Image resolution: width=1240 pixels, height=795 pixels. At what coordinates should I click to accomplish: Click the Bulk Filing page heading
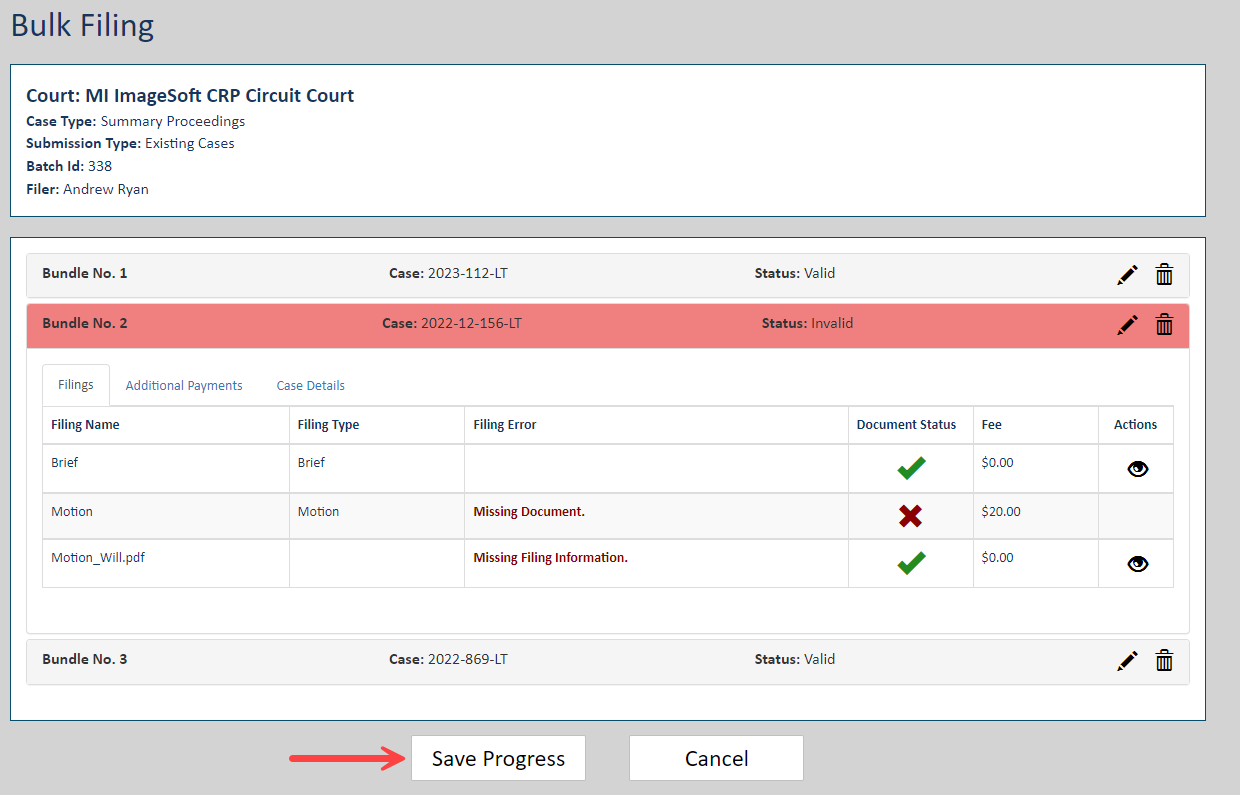[82, 24]
